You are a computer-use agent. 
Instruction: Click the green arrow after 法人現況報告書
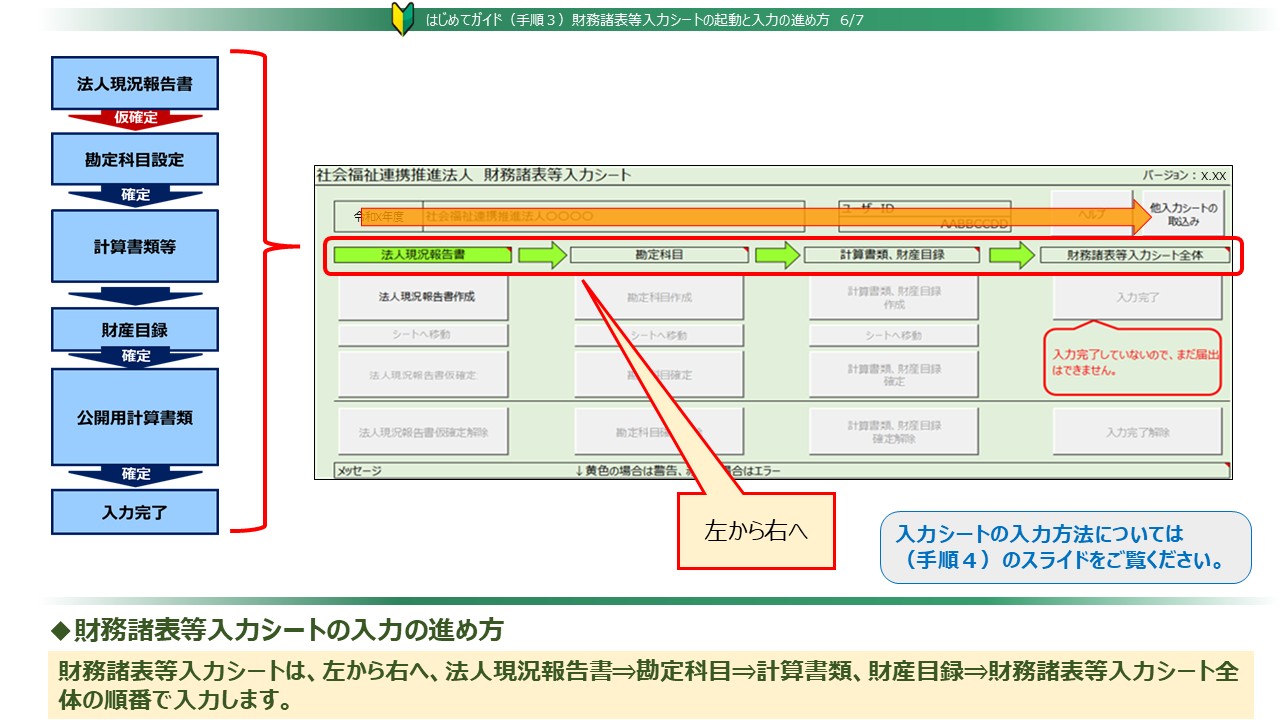click(x=542, y=255)
